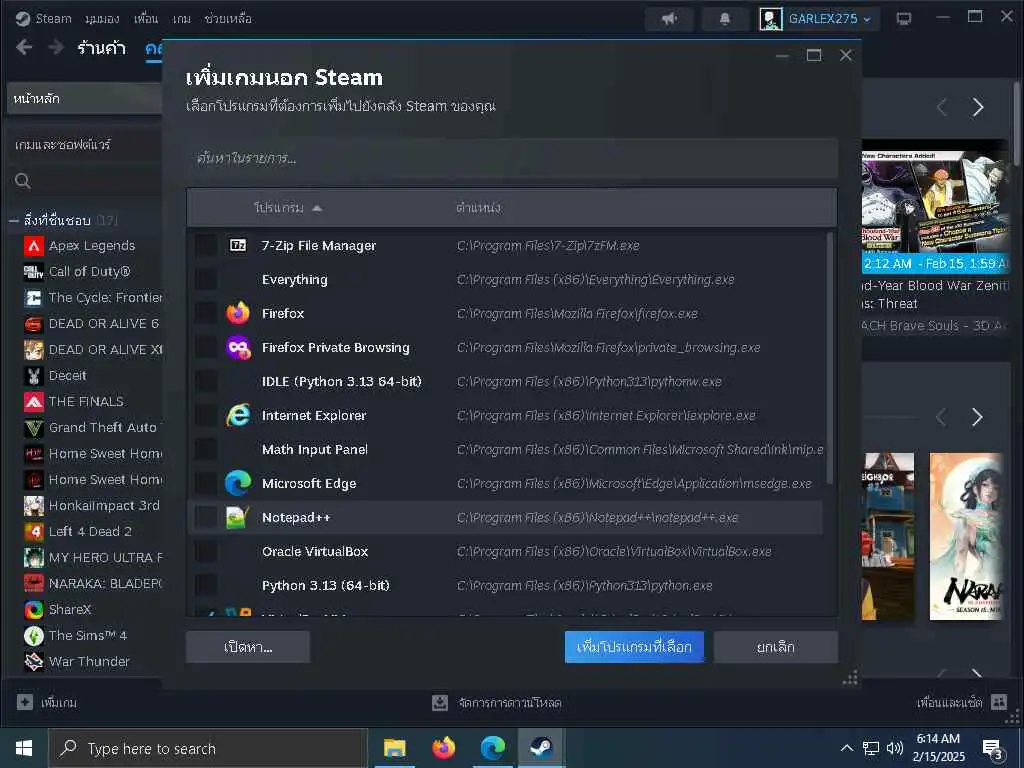Go back with Steam's left arrow

point(24,48)
